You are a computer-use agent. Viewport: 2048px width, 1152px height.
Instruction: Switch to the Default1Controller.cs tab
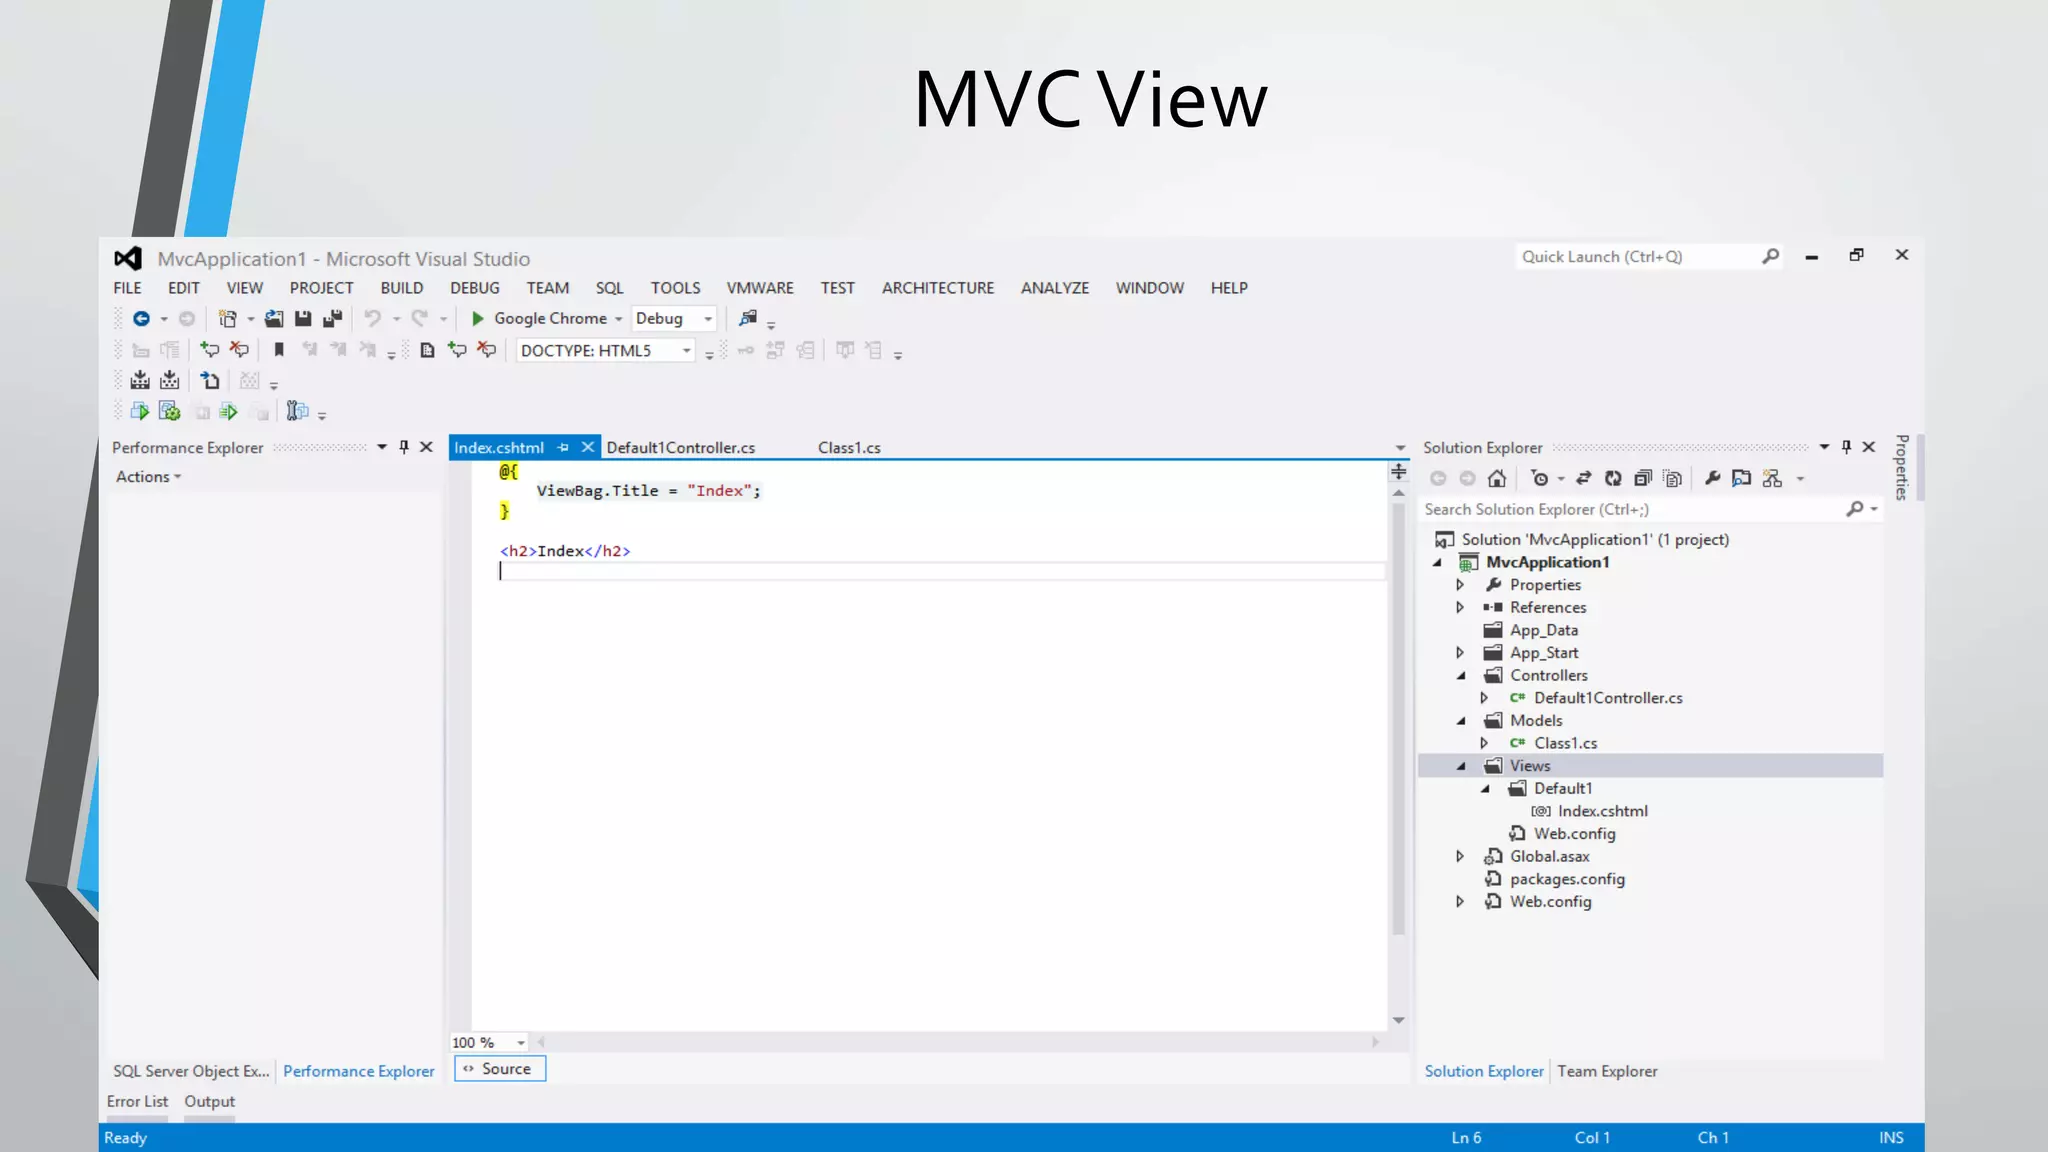(680, 448)
